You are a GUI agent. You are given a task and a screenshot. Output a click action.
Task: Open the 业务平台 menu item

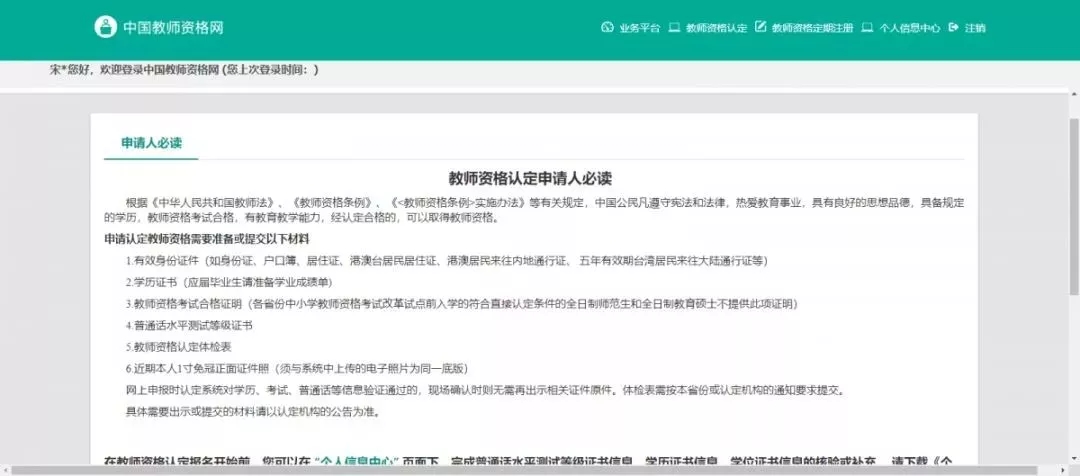tap(639, 28)
